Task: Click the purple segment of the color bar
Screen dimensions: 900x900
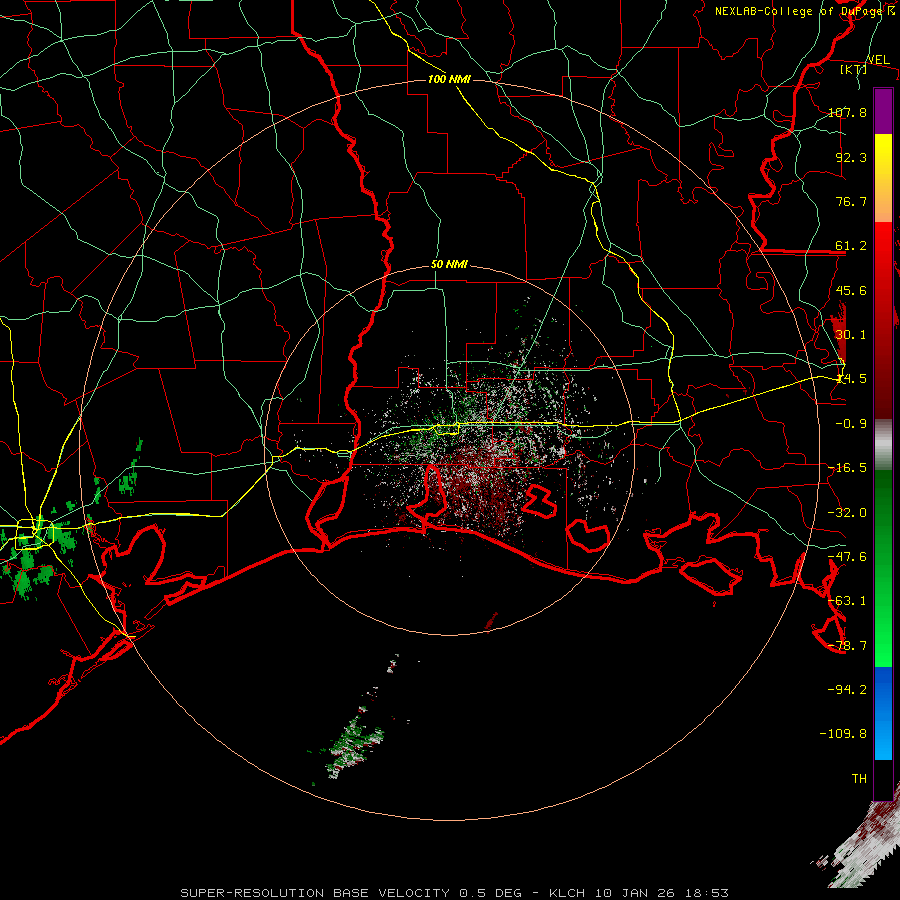Action: tap(883, 111)
